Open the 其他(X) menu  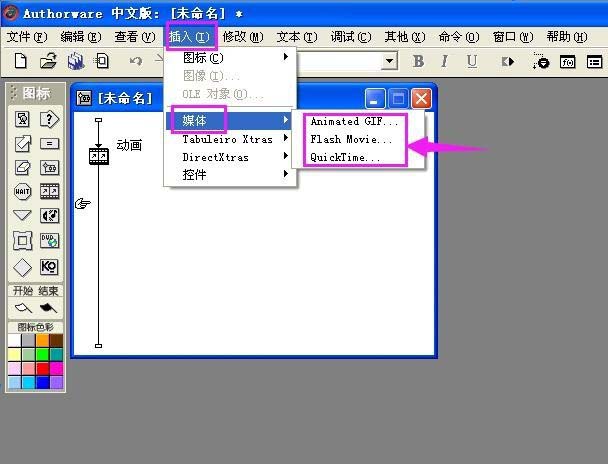click(x=405, y=37)
